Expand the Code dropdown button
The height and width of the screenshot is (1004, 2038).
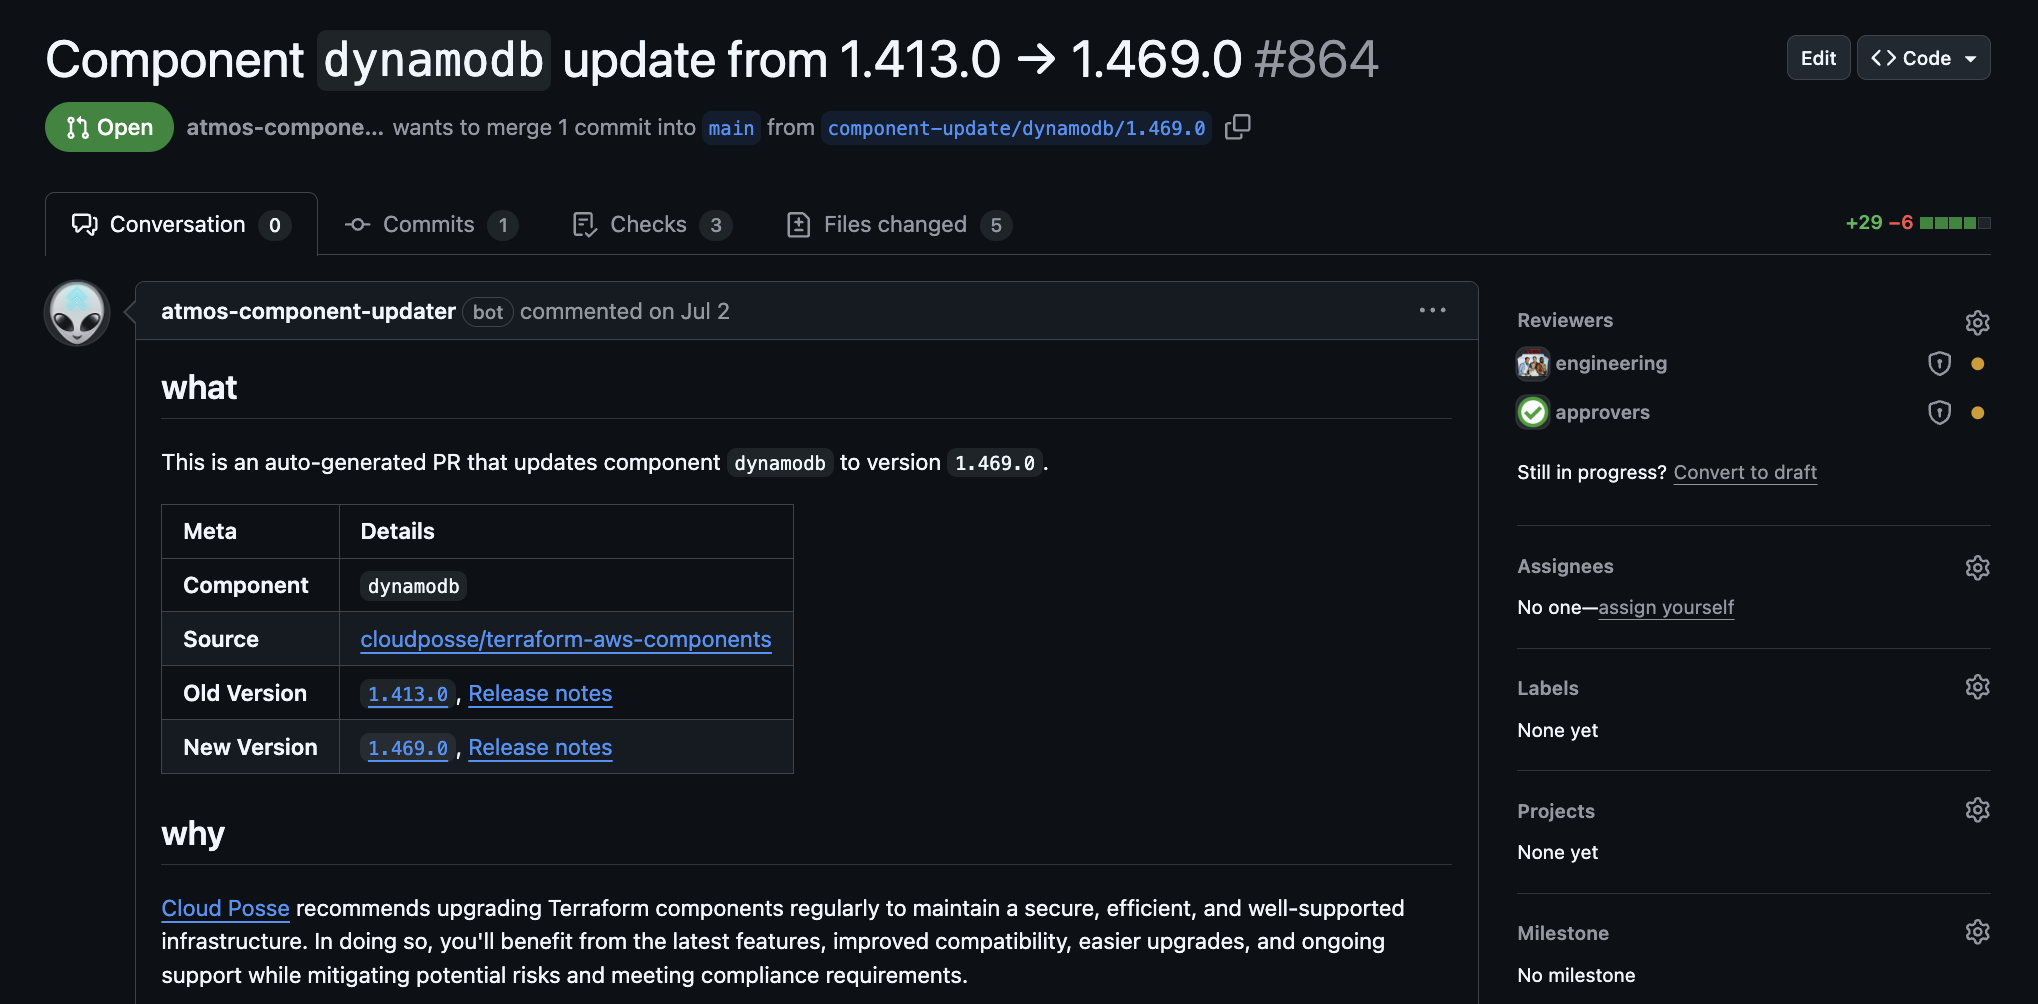click(1923, 58)
